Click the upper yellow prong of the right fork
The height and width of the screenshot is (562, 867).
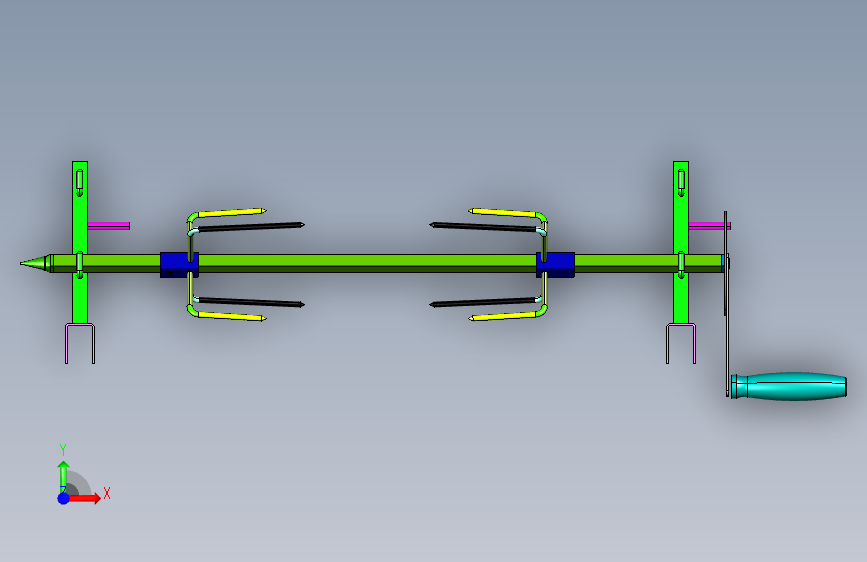[502, 212]
